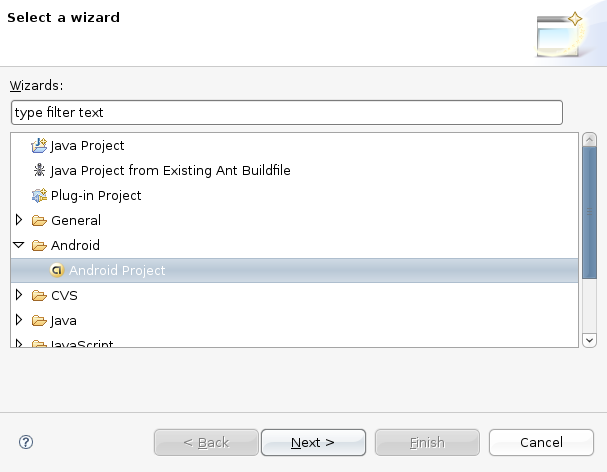Select Java Project from Existing Ant Buildfile
The height and width of the screenshot is (472, 607).
170,171
